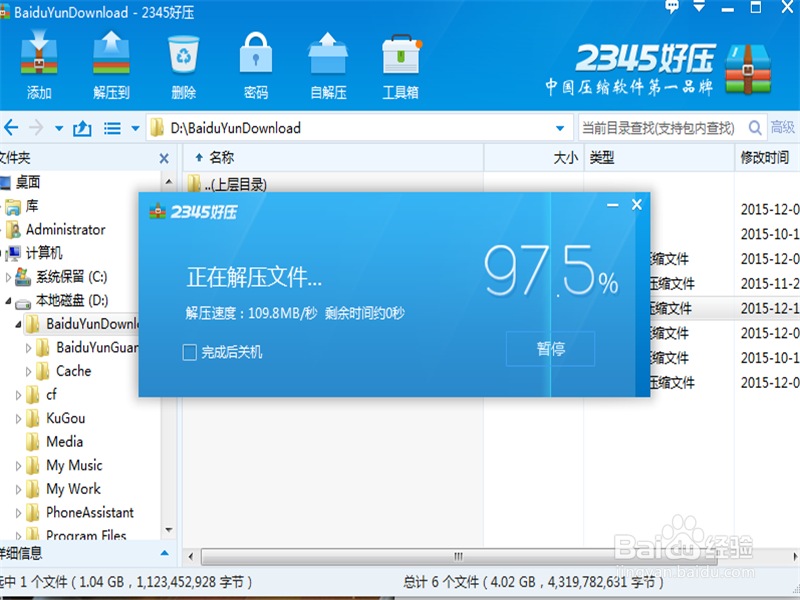The width and height of the screenshot is (800, 600).
Task: Open 高级 advanced search link
Action: pos(783,127)
